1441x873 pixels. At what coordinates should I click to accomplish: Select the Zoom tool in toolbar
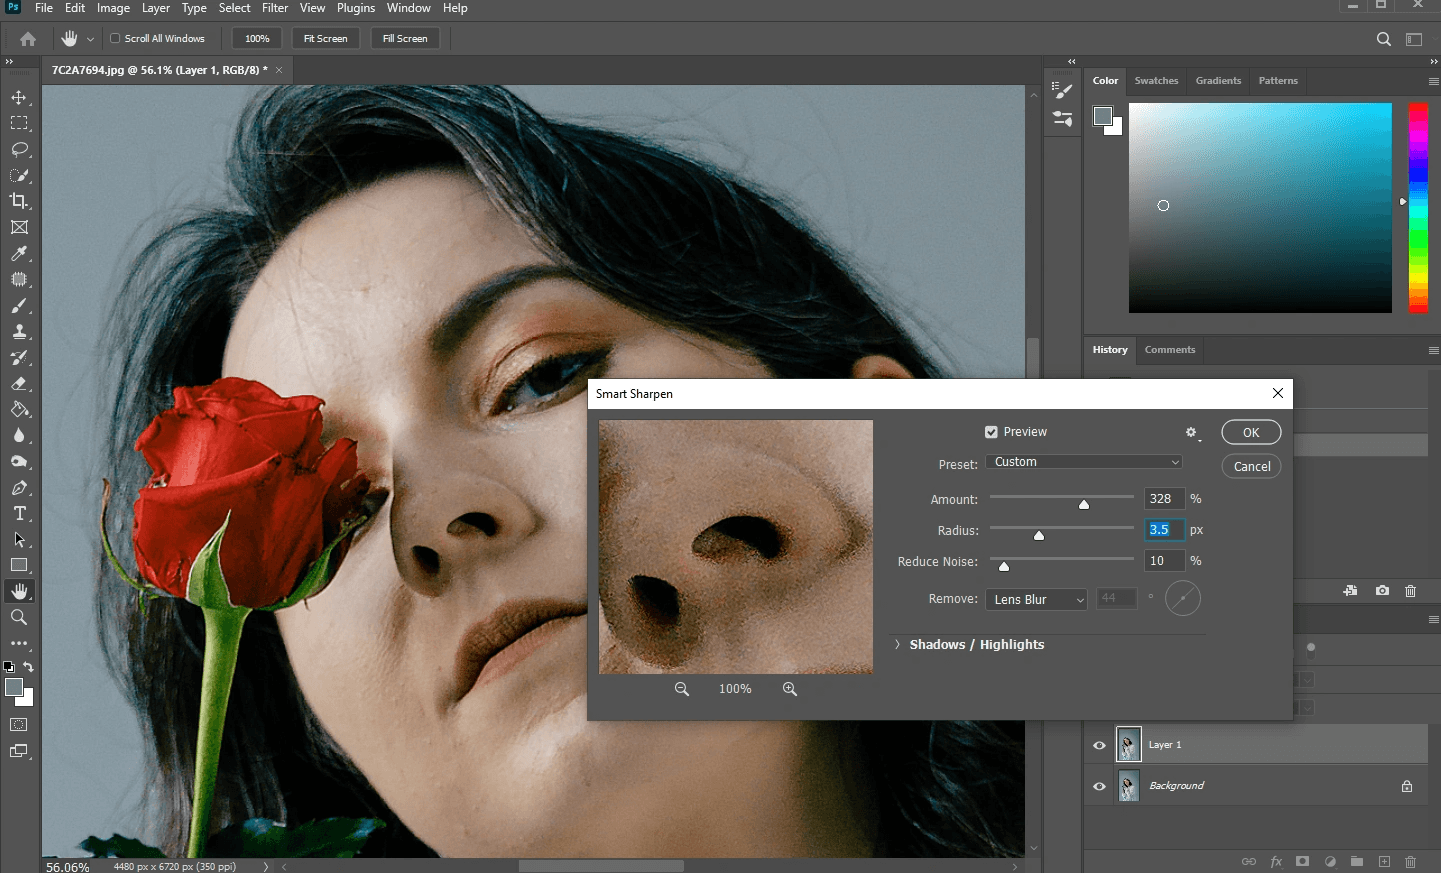pyautogui.click(x=19, y=617)
